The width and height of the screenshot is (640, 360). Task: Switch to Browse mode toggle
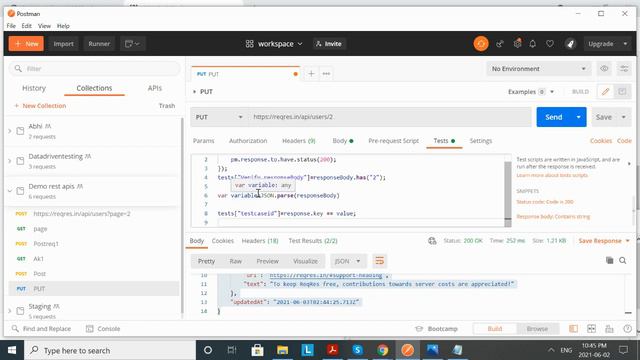(x=537, y=329)
